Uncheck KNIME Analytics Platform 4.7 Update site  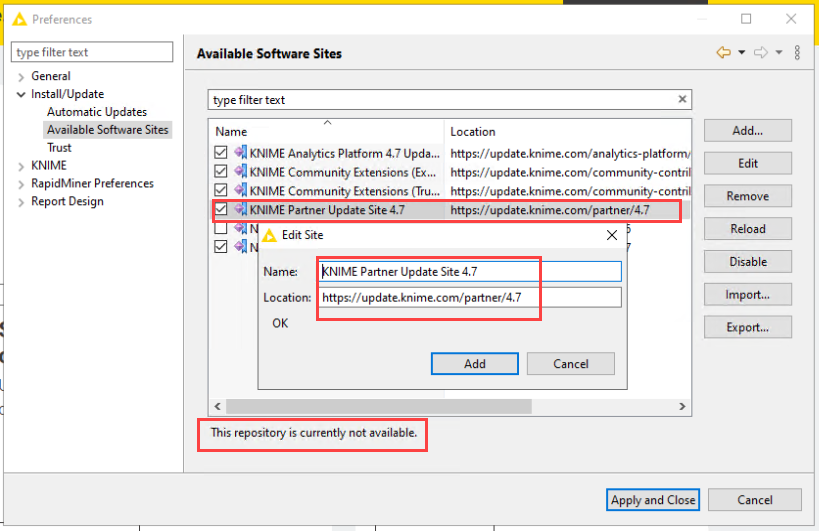(221, 152)
